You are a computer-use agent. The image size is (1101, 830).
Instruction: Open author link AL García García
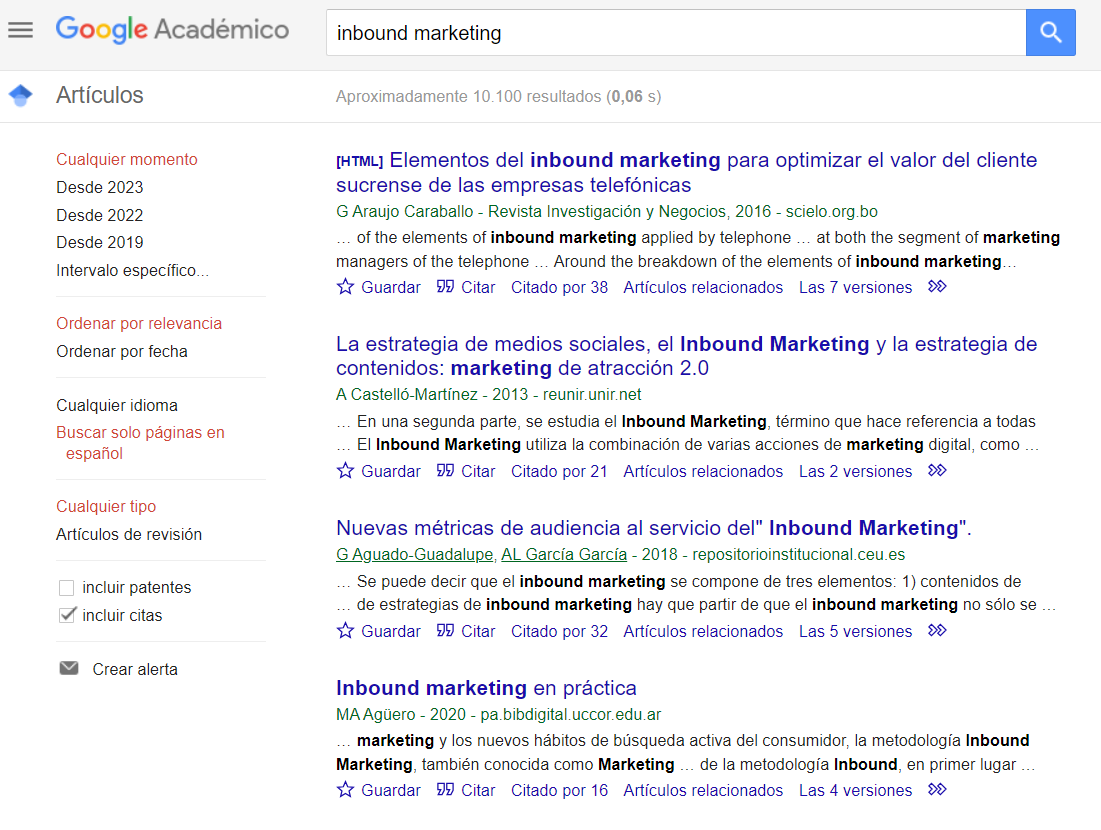[x=564, y=555]
